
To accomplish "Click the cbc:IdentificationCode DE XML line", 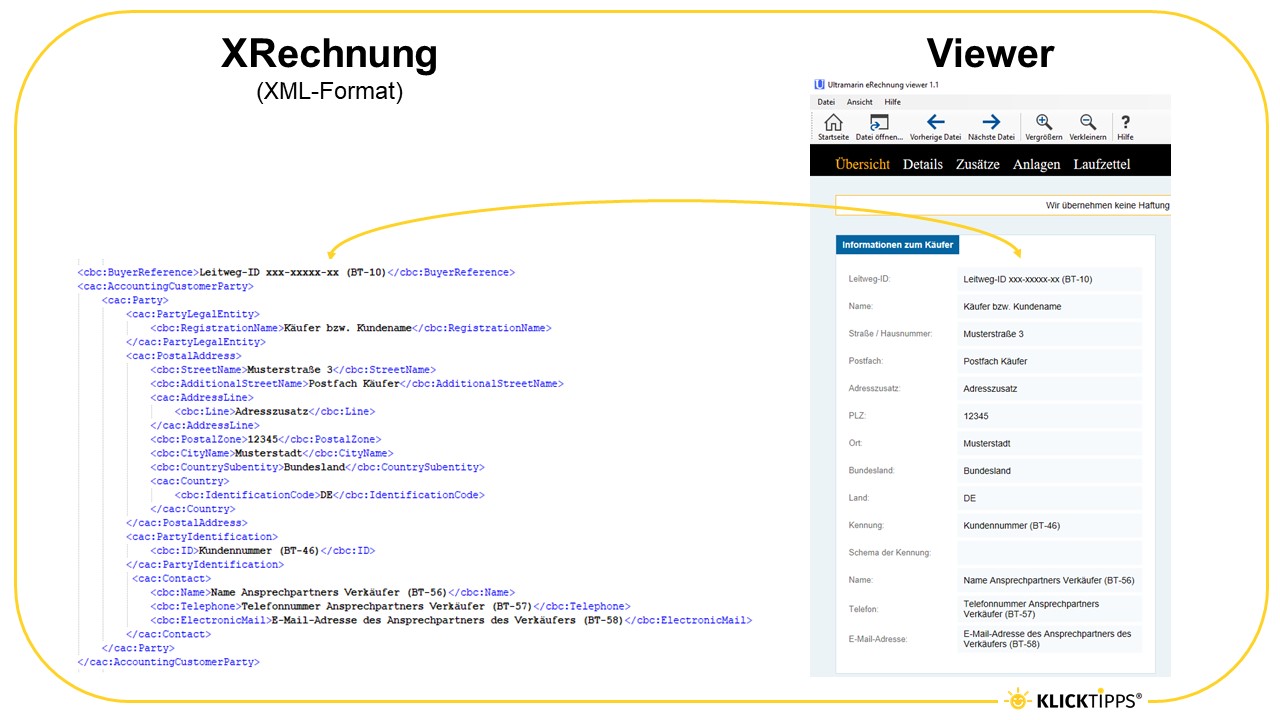I will pyautogui.click(x=329, y=495).
